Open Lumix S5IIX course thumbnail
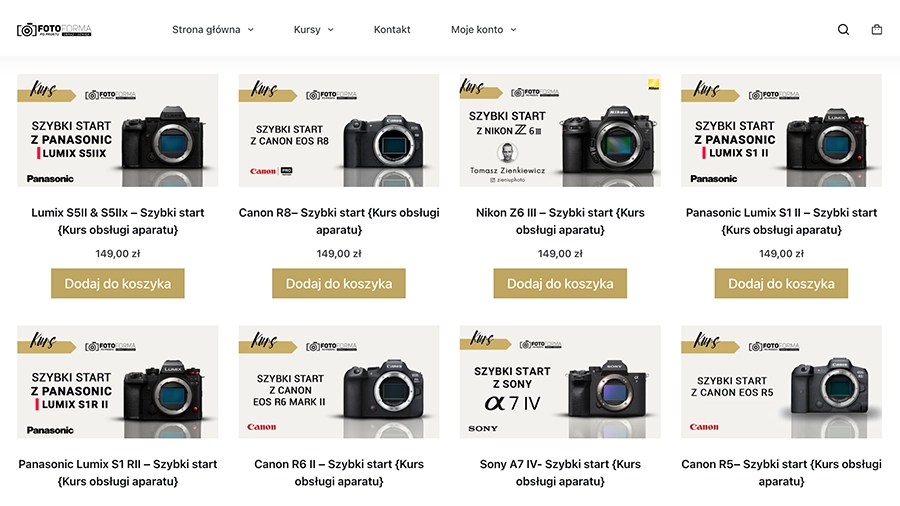900x506 pixels. pyautogui.click(x=118, y=130)
